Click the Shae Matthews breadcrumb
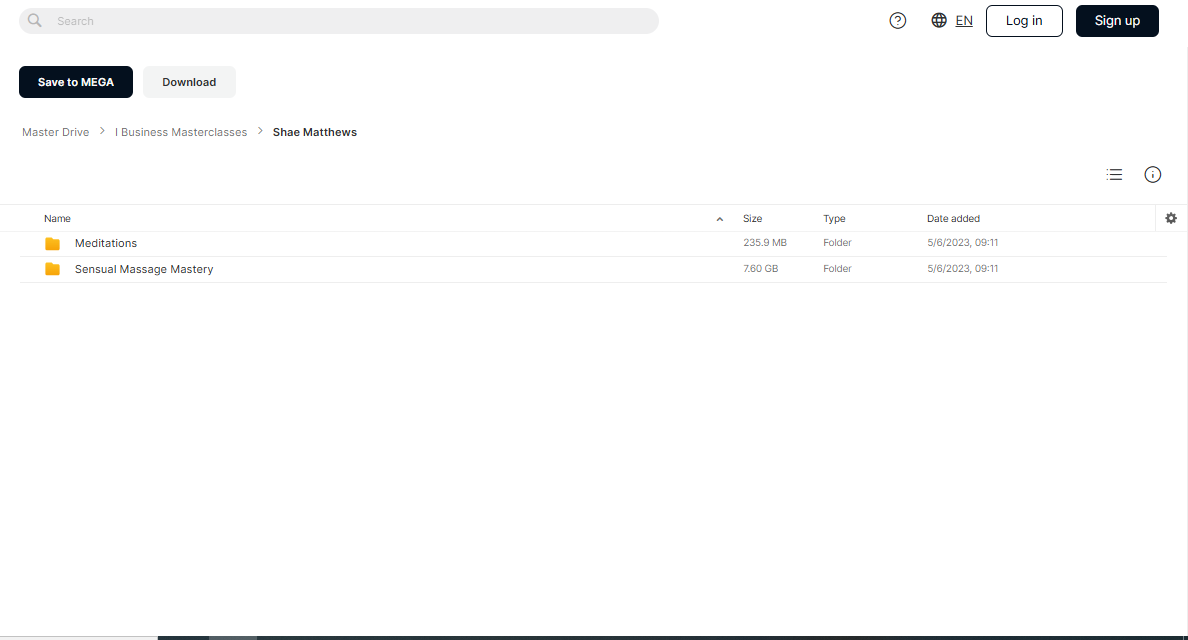The image size is (1188, 640). click(x=314, y=132)
